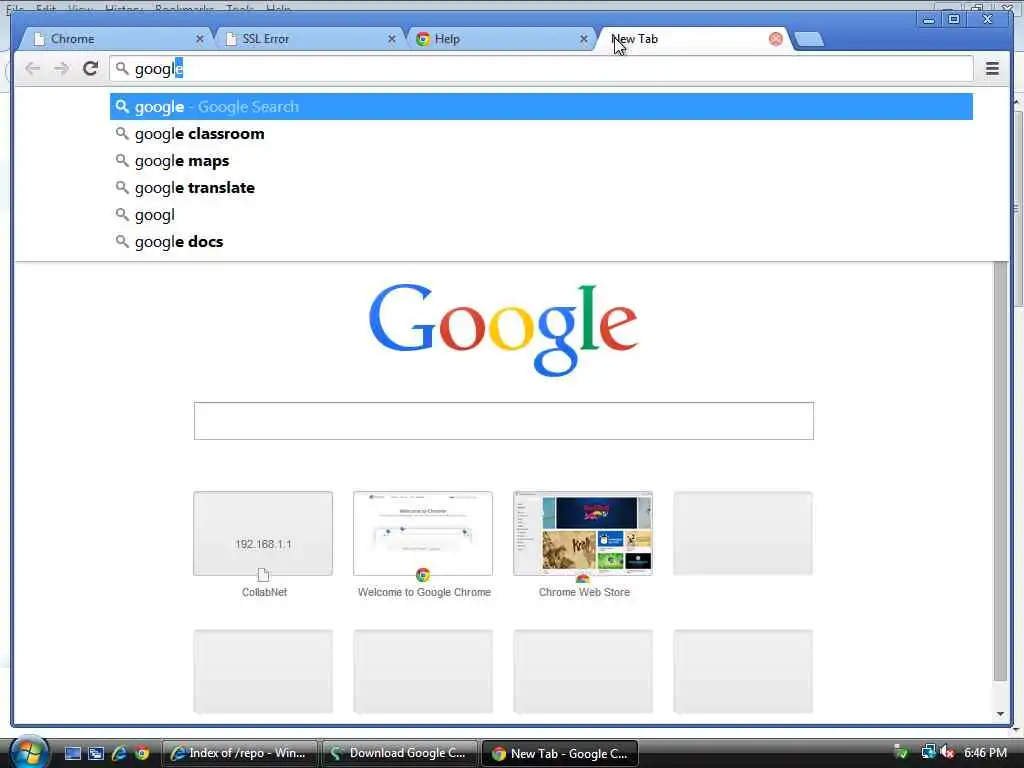Click the CollabNet label link
The image size is (1024, 768).
click(x=264, y=592)
